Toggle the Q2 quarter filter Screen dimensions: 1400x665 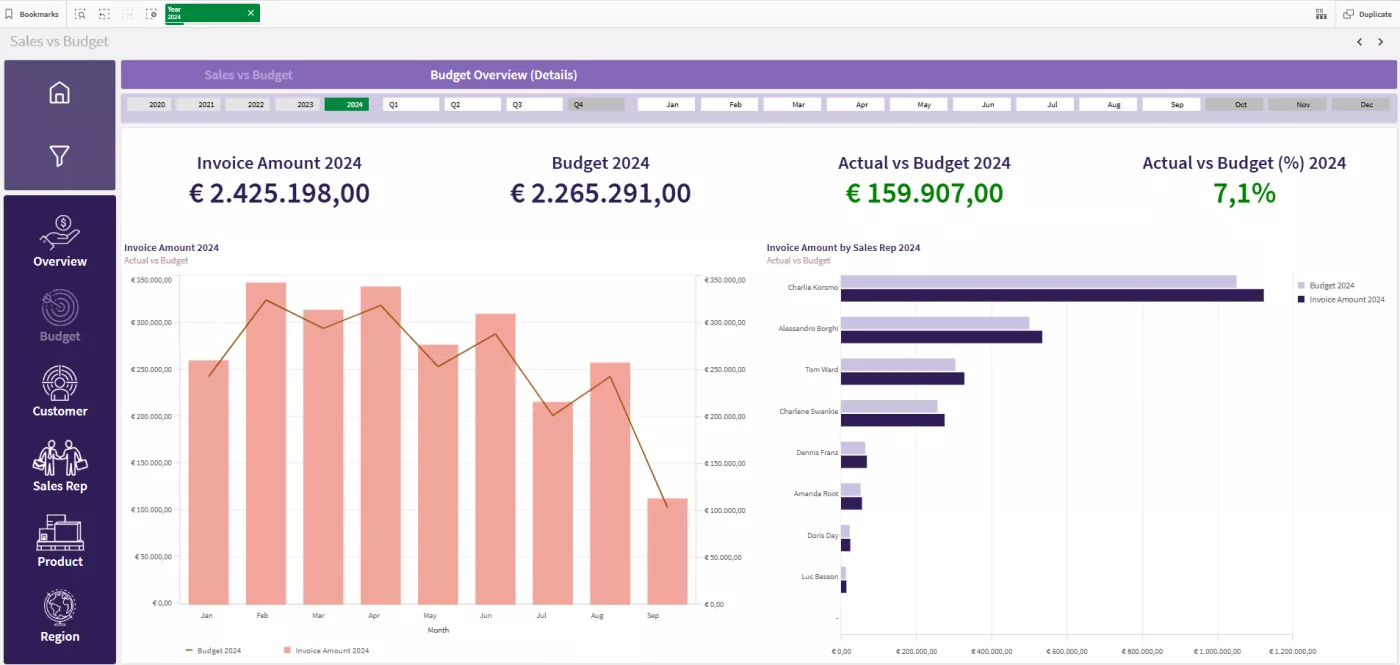coord(472,103)
